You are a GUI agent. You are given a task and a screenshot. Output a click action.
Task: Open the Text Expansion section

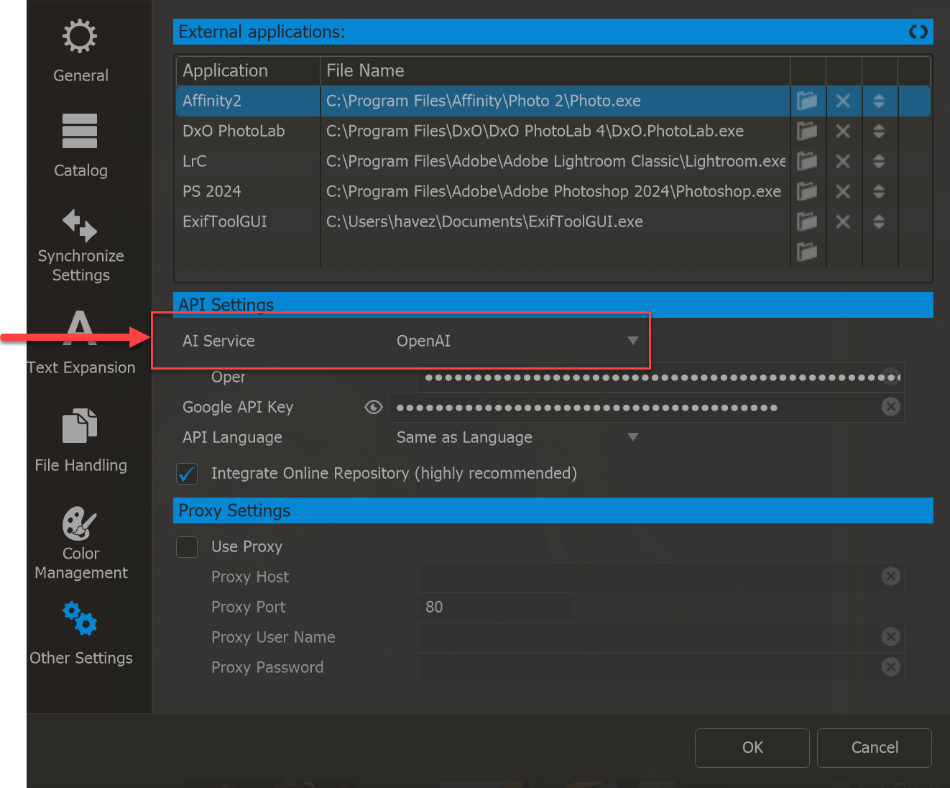tap(81, 343)
